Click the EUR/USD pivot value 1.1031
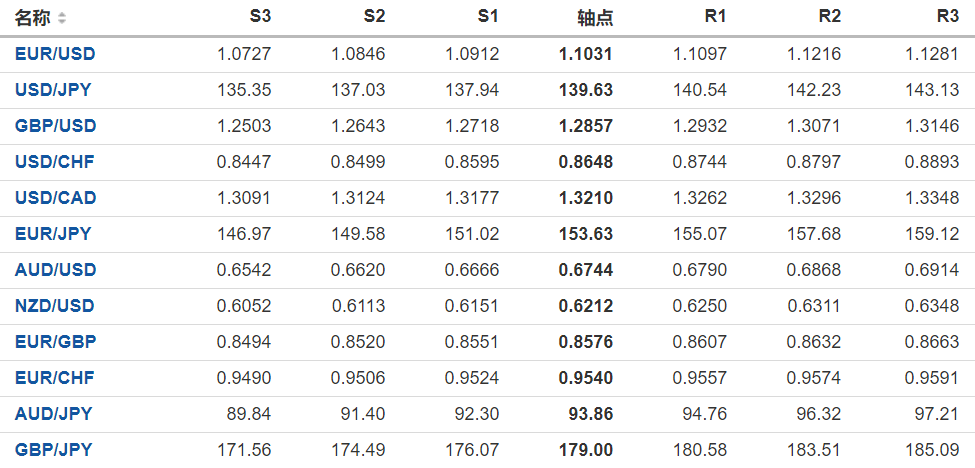Image resolution: width=975 pixels, height=468 pixels. click(586, 54)
